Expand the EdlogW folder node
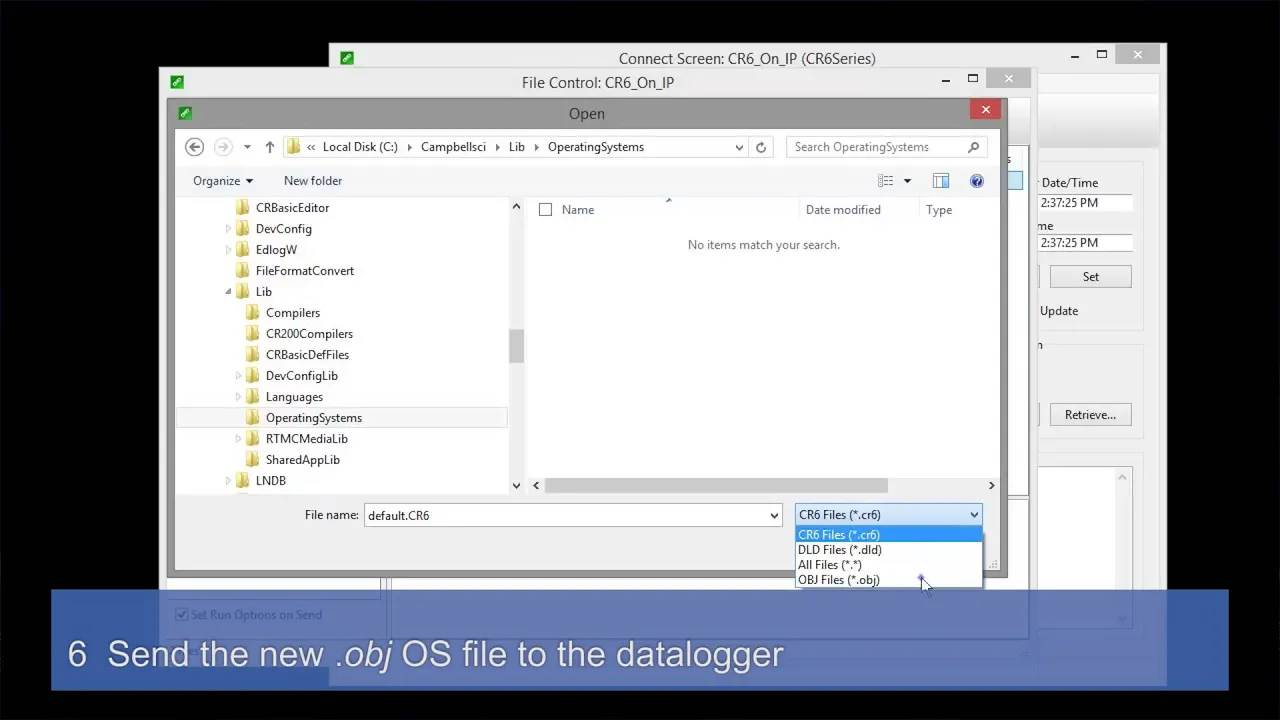Viewport: 1280px width, 720px height. 228,250
